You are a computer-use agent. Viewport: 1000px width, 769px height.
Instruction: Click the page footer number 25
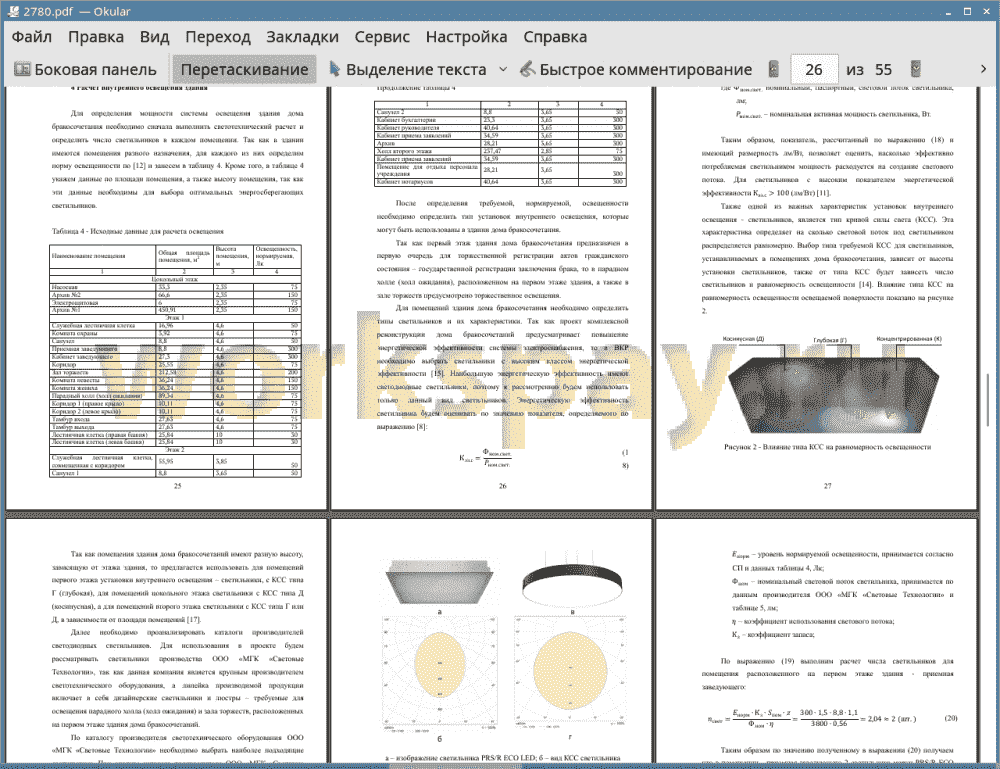[x=177, y=486]
